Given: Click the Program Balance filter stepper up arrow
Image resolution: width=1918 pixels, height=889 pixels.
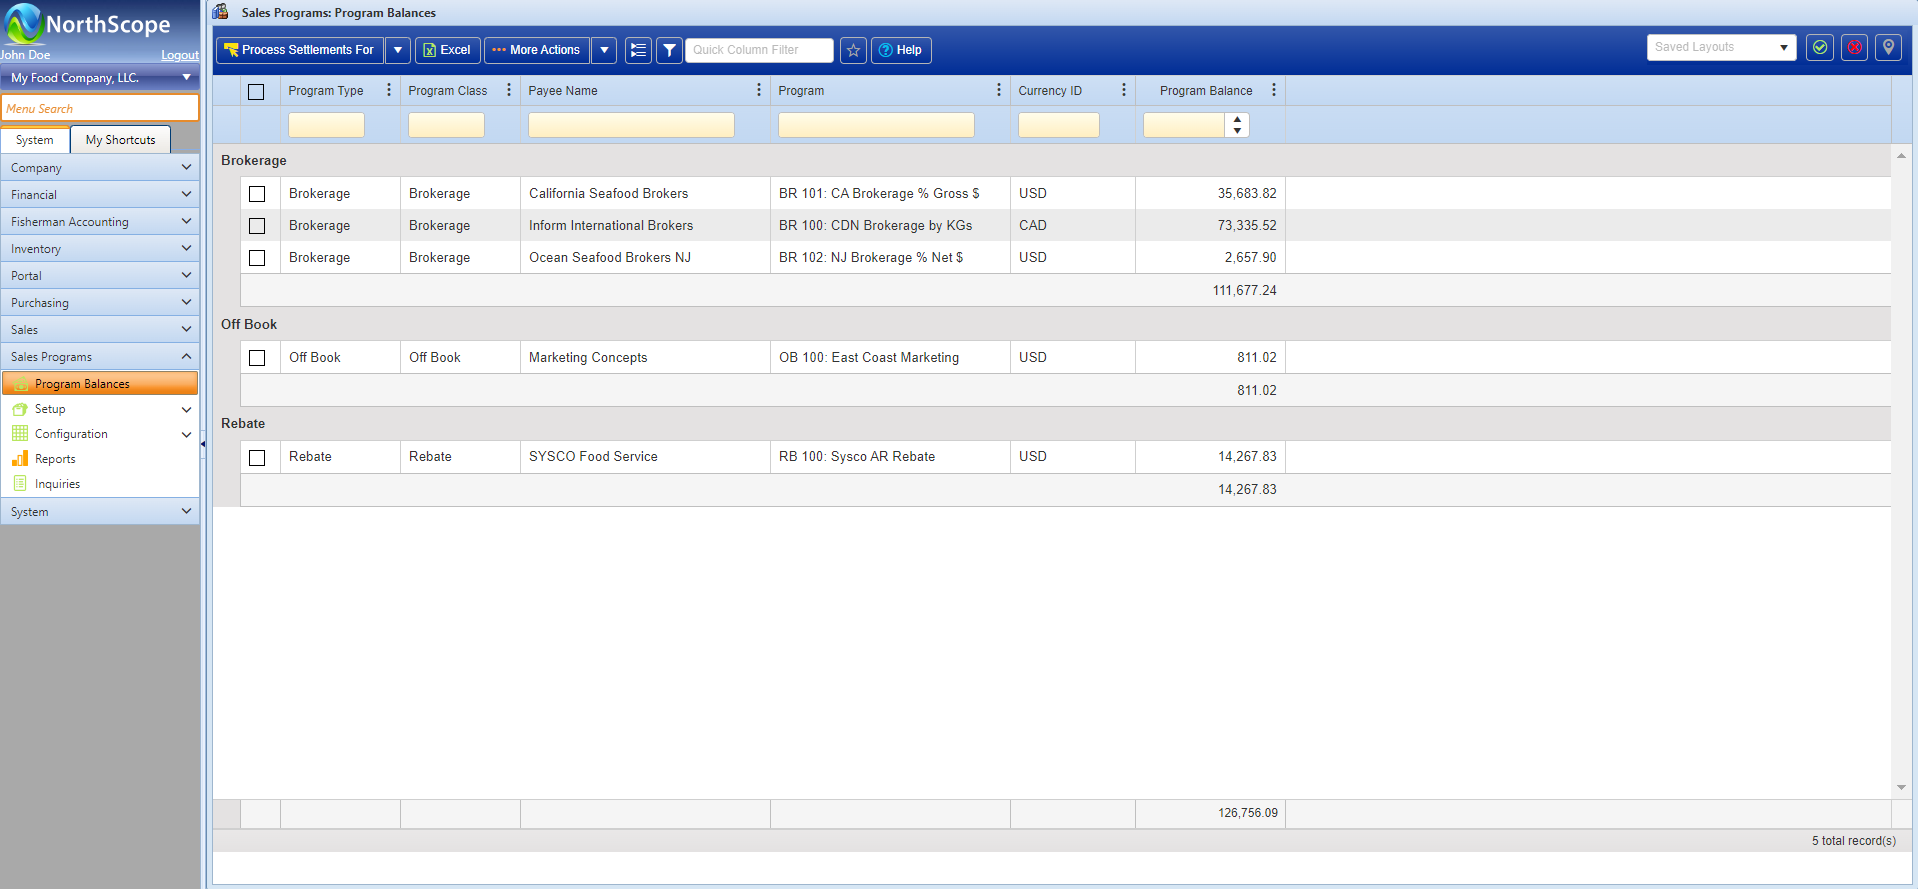Looking at the screenshot, I should pos(1237,120).
